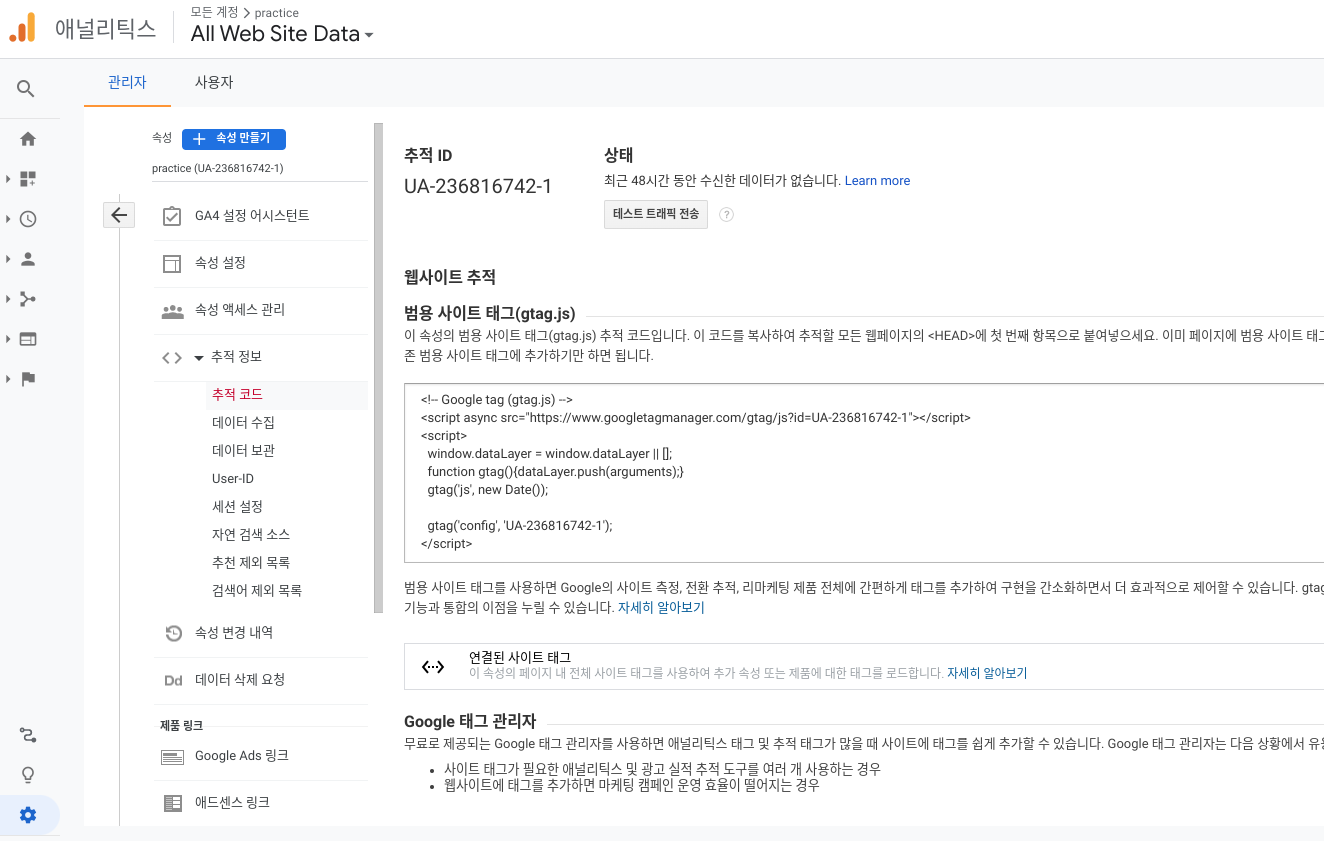Open the Learn more link
Image resolution: width=1324 pixels, height=841 pixels.
coord(877,181)
